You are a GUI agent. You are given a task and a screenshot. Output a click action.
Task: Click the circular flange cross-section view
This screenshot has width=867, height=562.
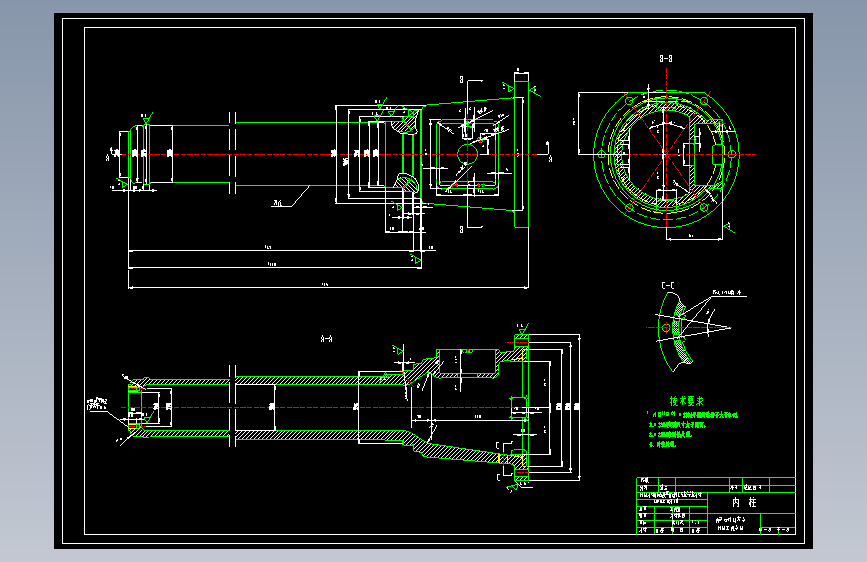(x=666, y=154)
